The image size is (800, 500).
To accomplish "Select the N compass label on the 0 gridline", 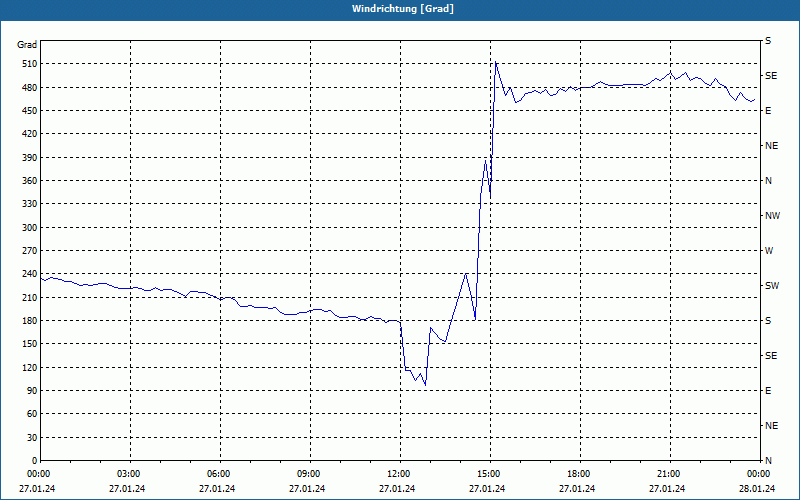I will coord(768,461).
